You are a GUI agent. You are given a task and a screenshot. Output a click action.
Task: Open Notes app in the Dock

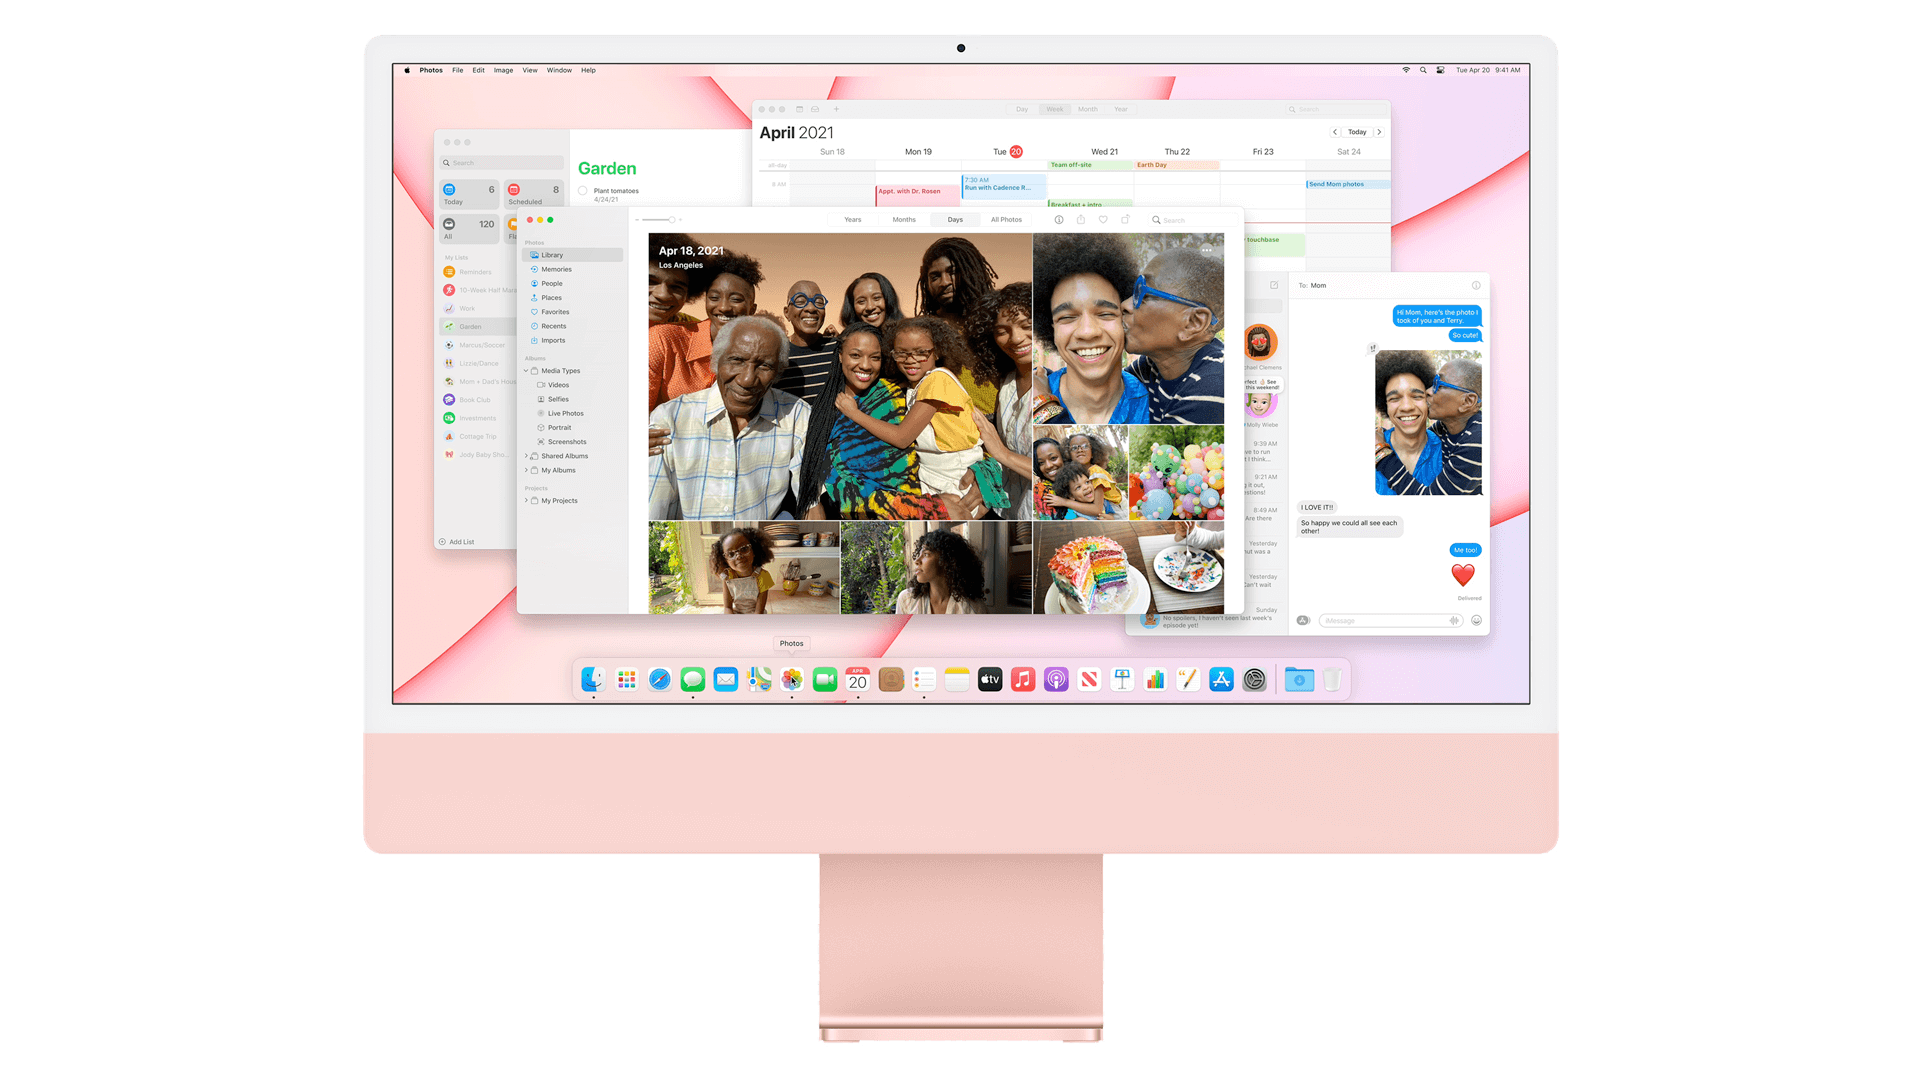pos(957,680)
